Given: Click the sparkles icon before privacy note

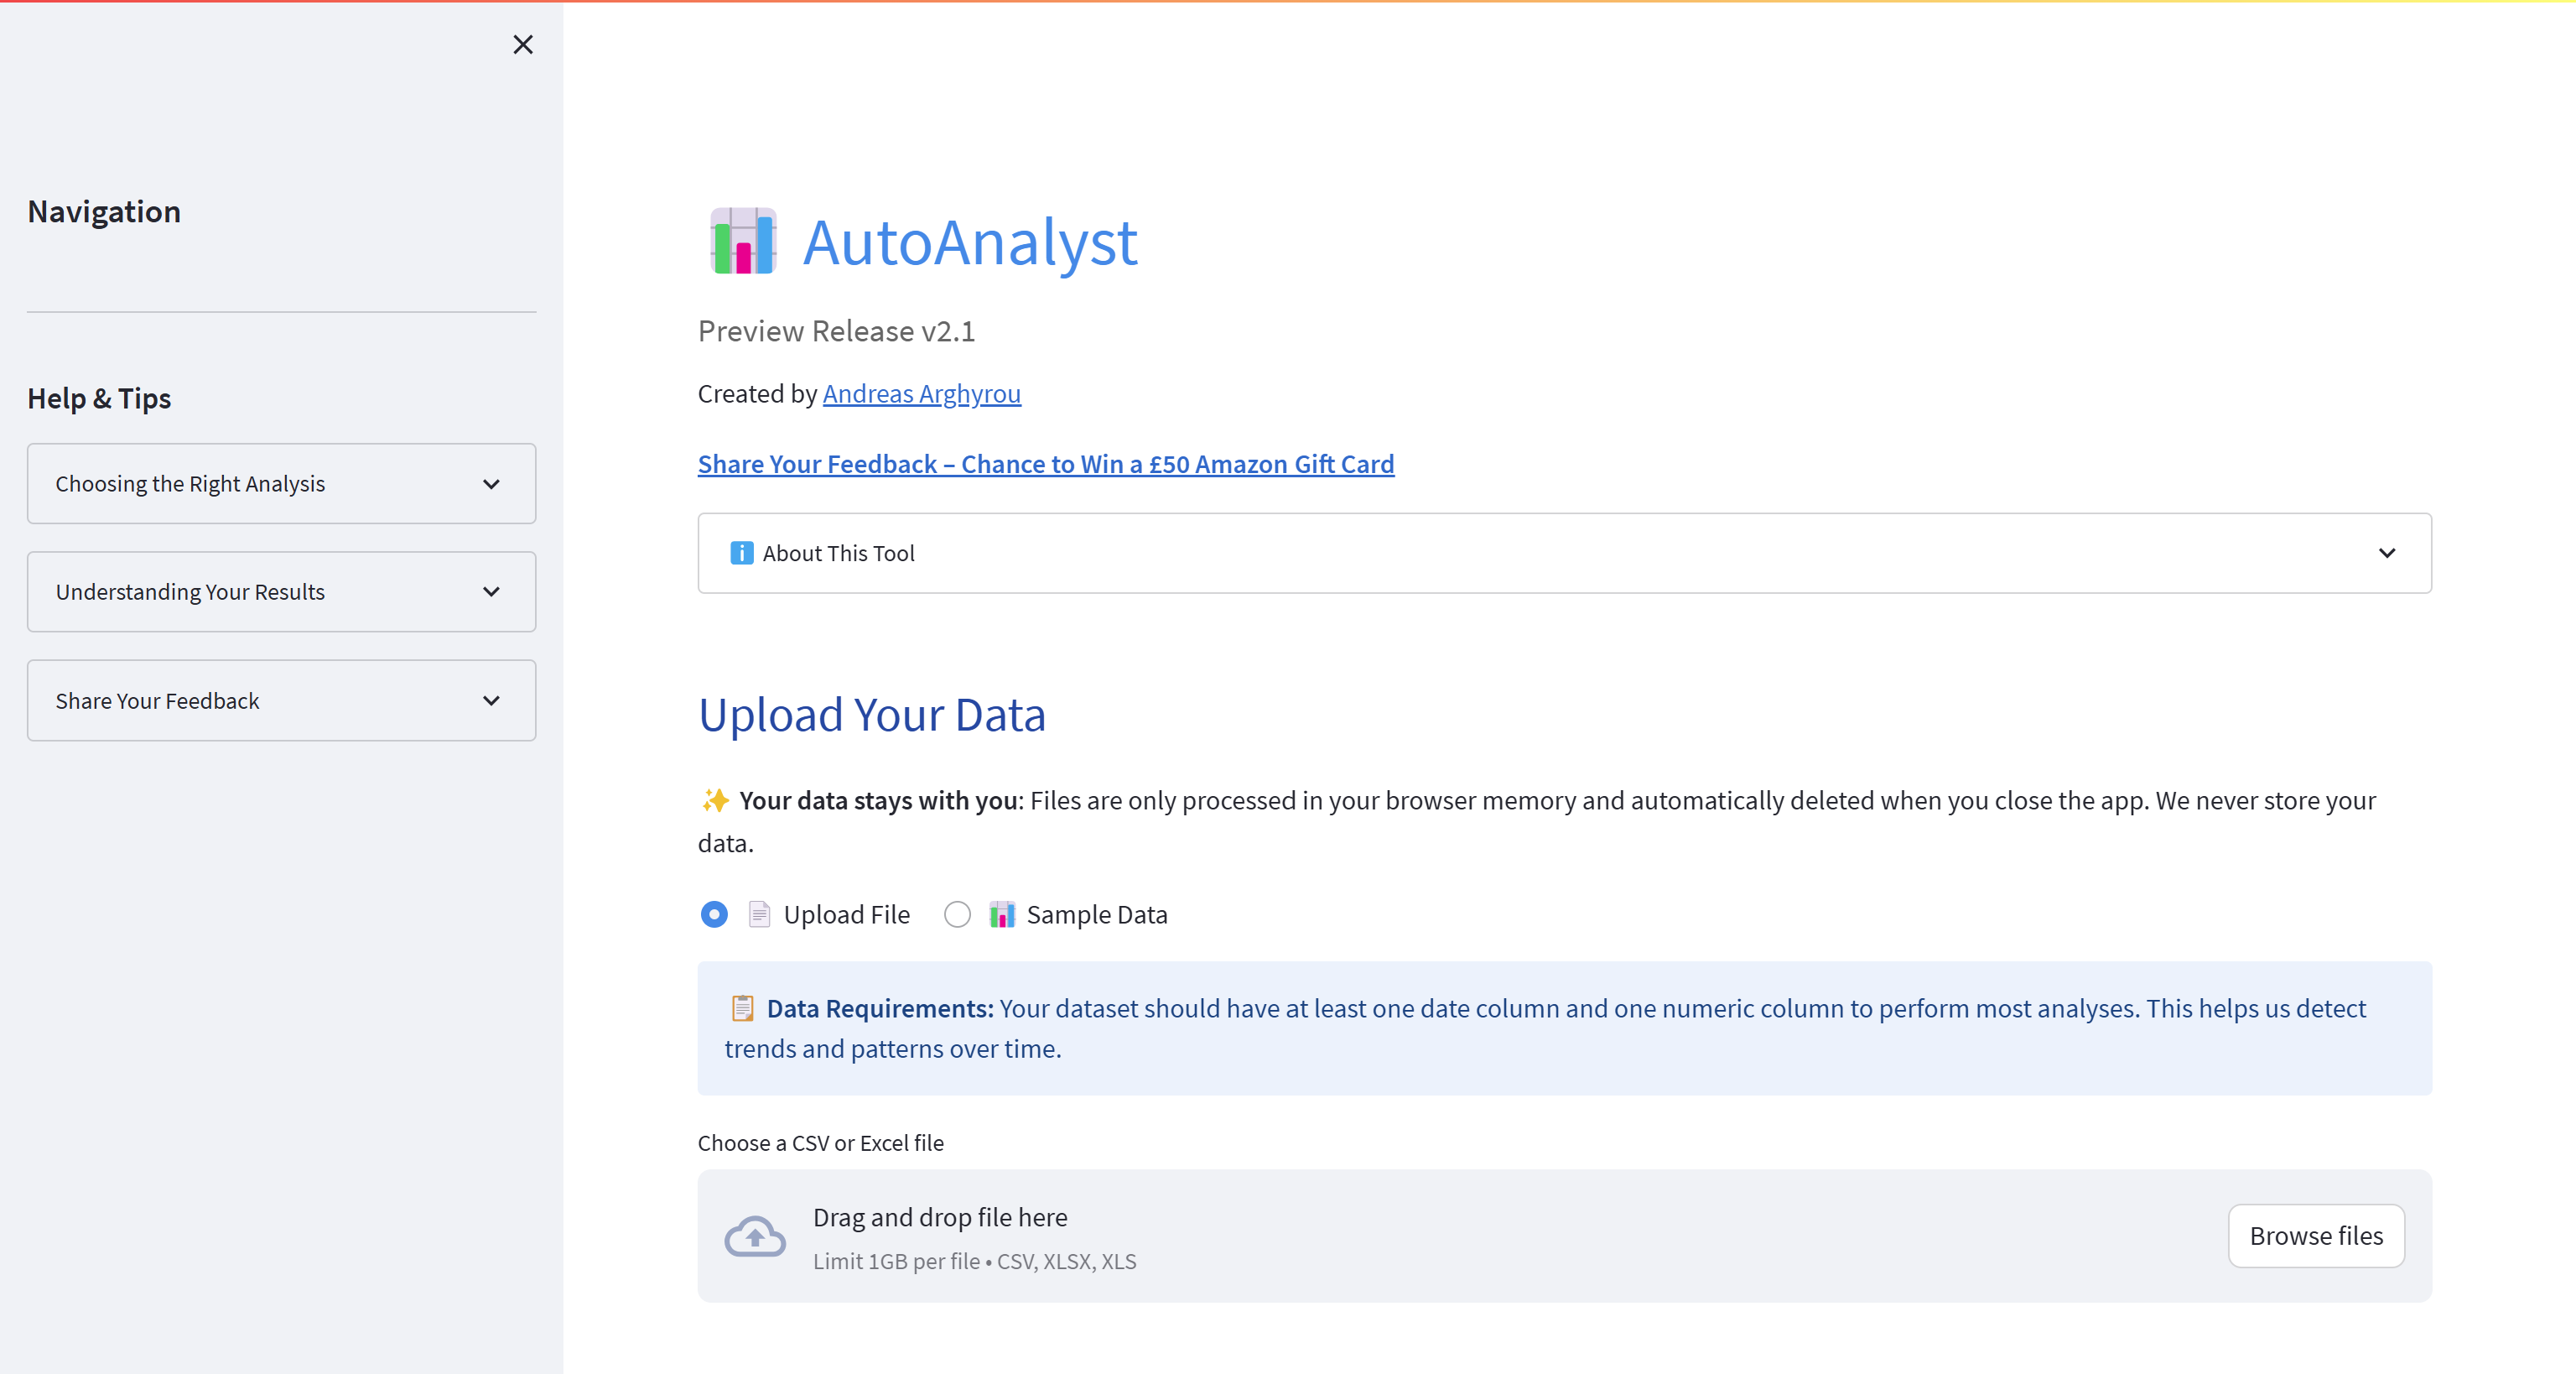Looking at the screenshot, I should tap(714, 800).
